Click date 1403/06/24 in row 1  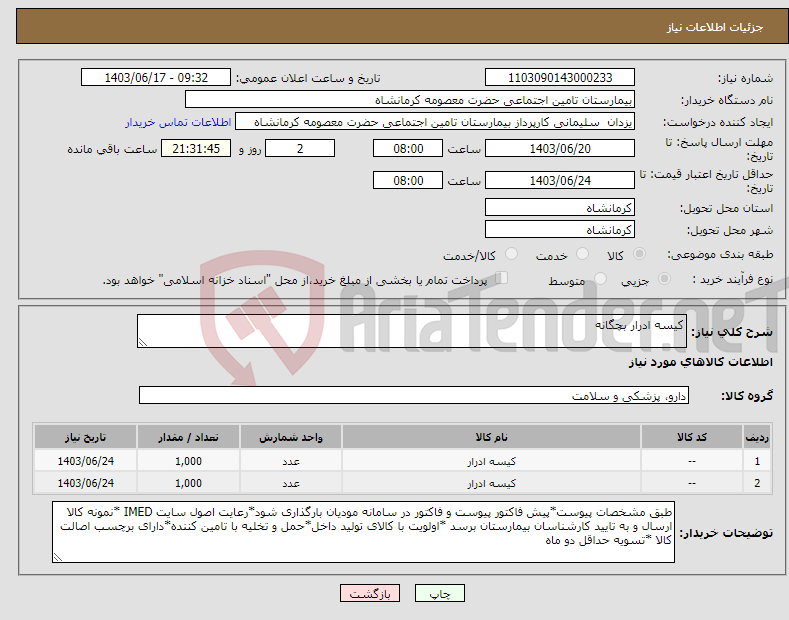click(86, 461)
